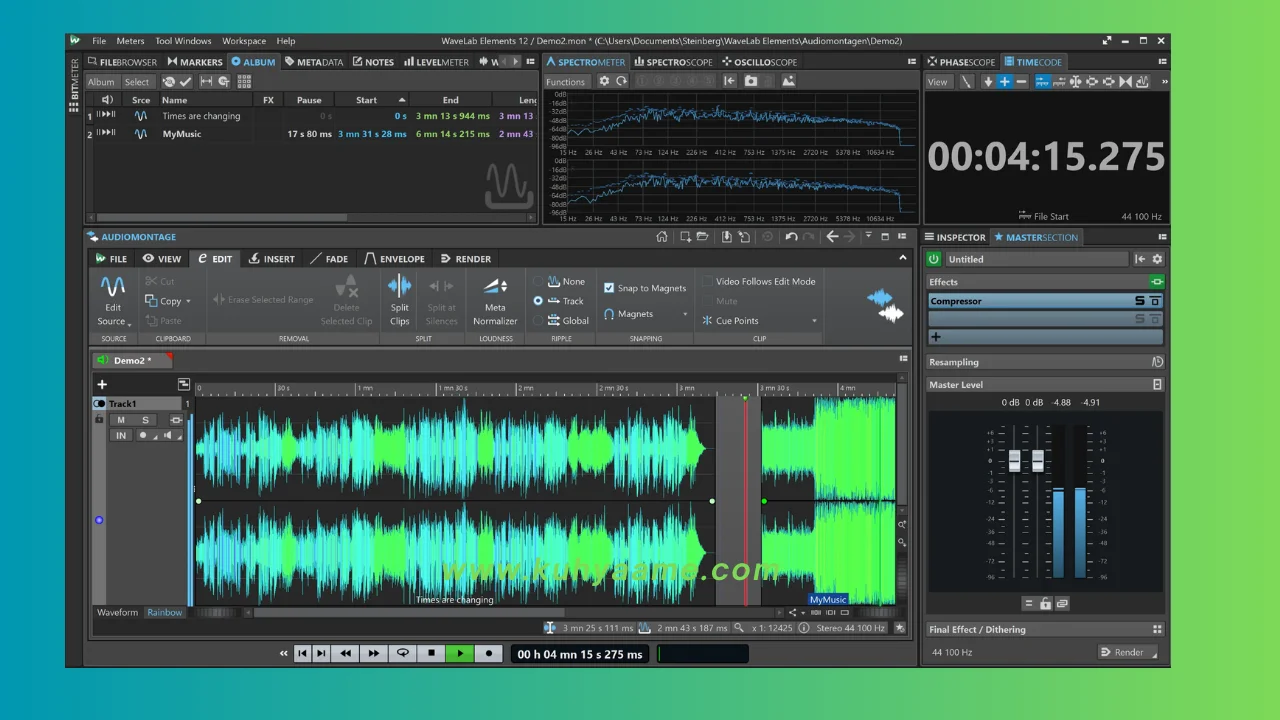Toggle the IN input monitor button on Track1
Screen dimensions: 1280x720
coord(121,435)
